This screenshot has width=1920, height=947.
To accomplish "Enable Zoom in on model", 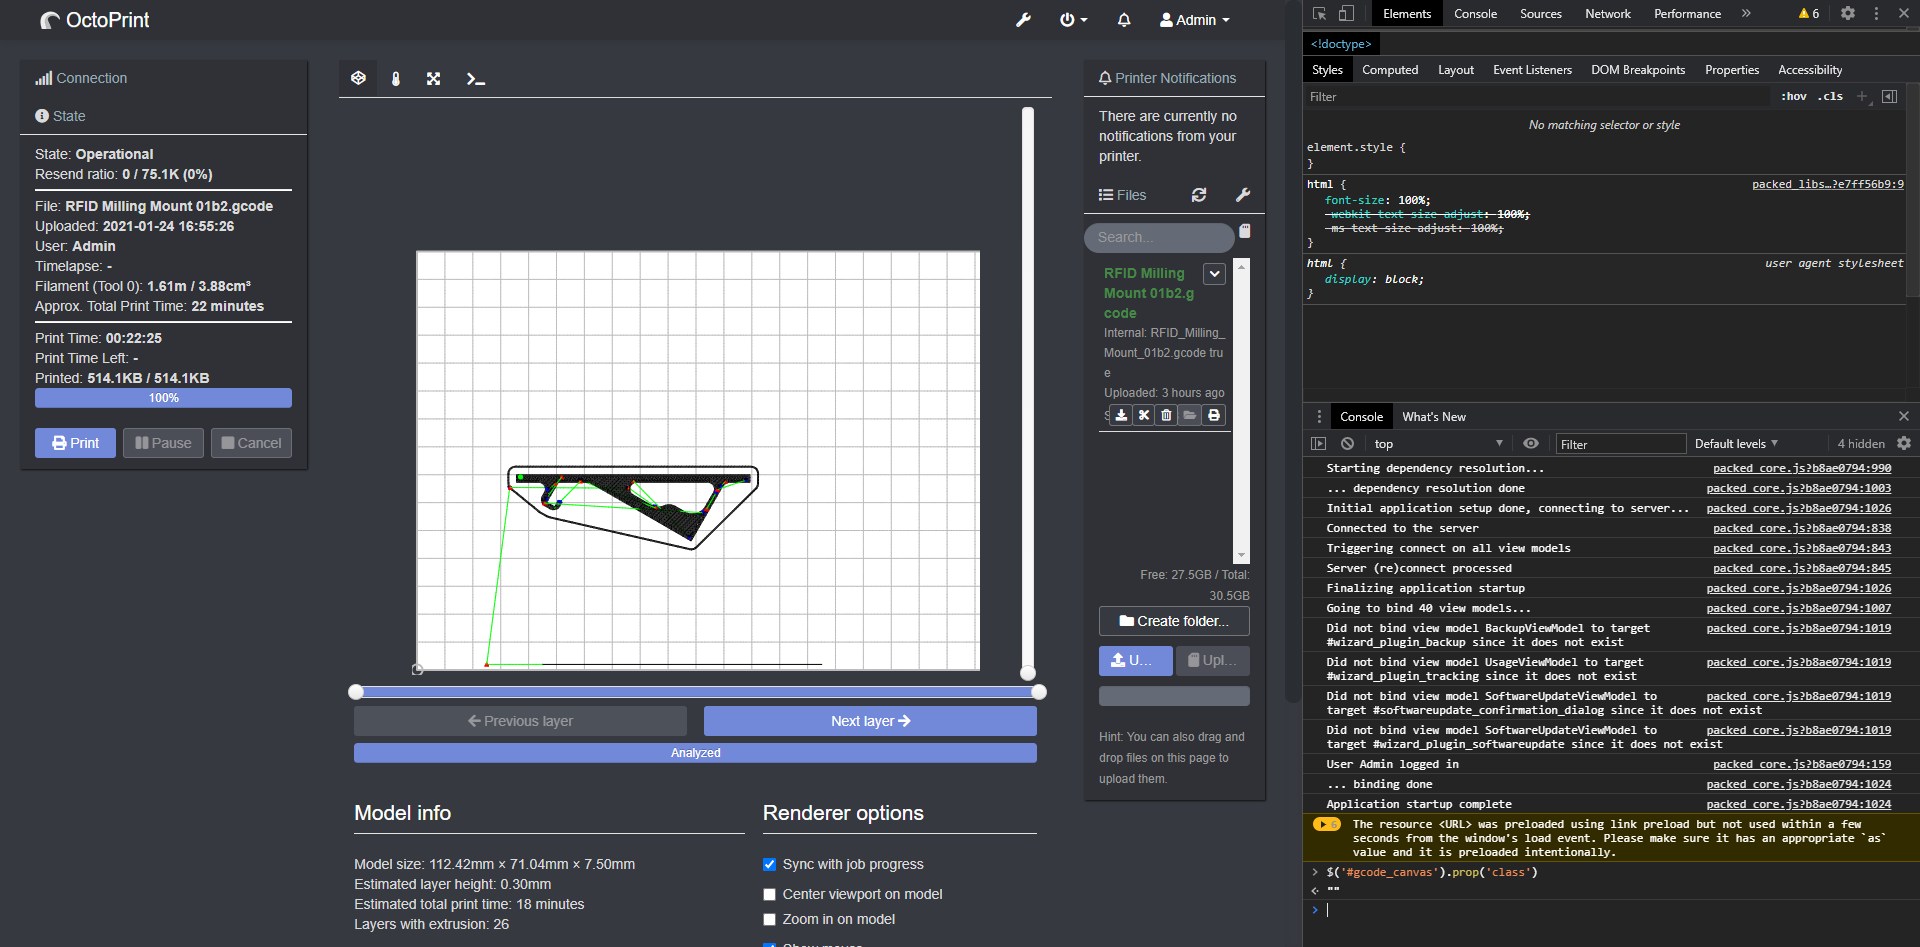I will point(769,920).
